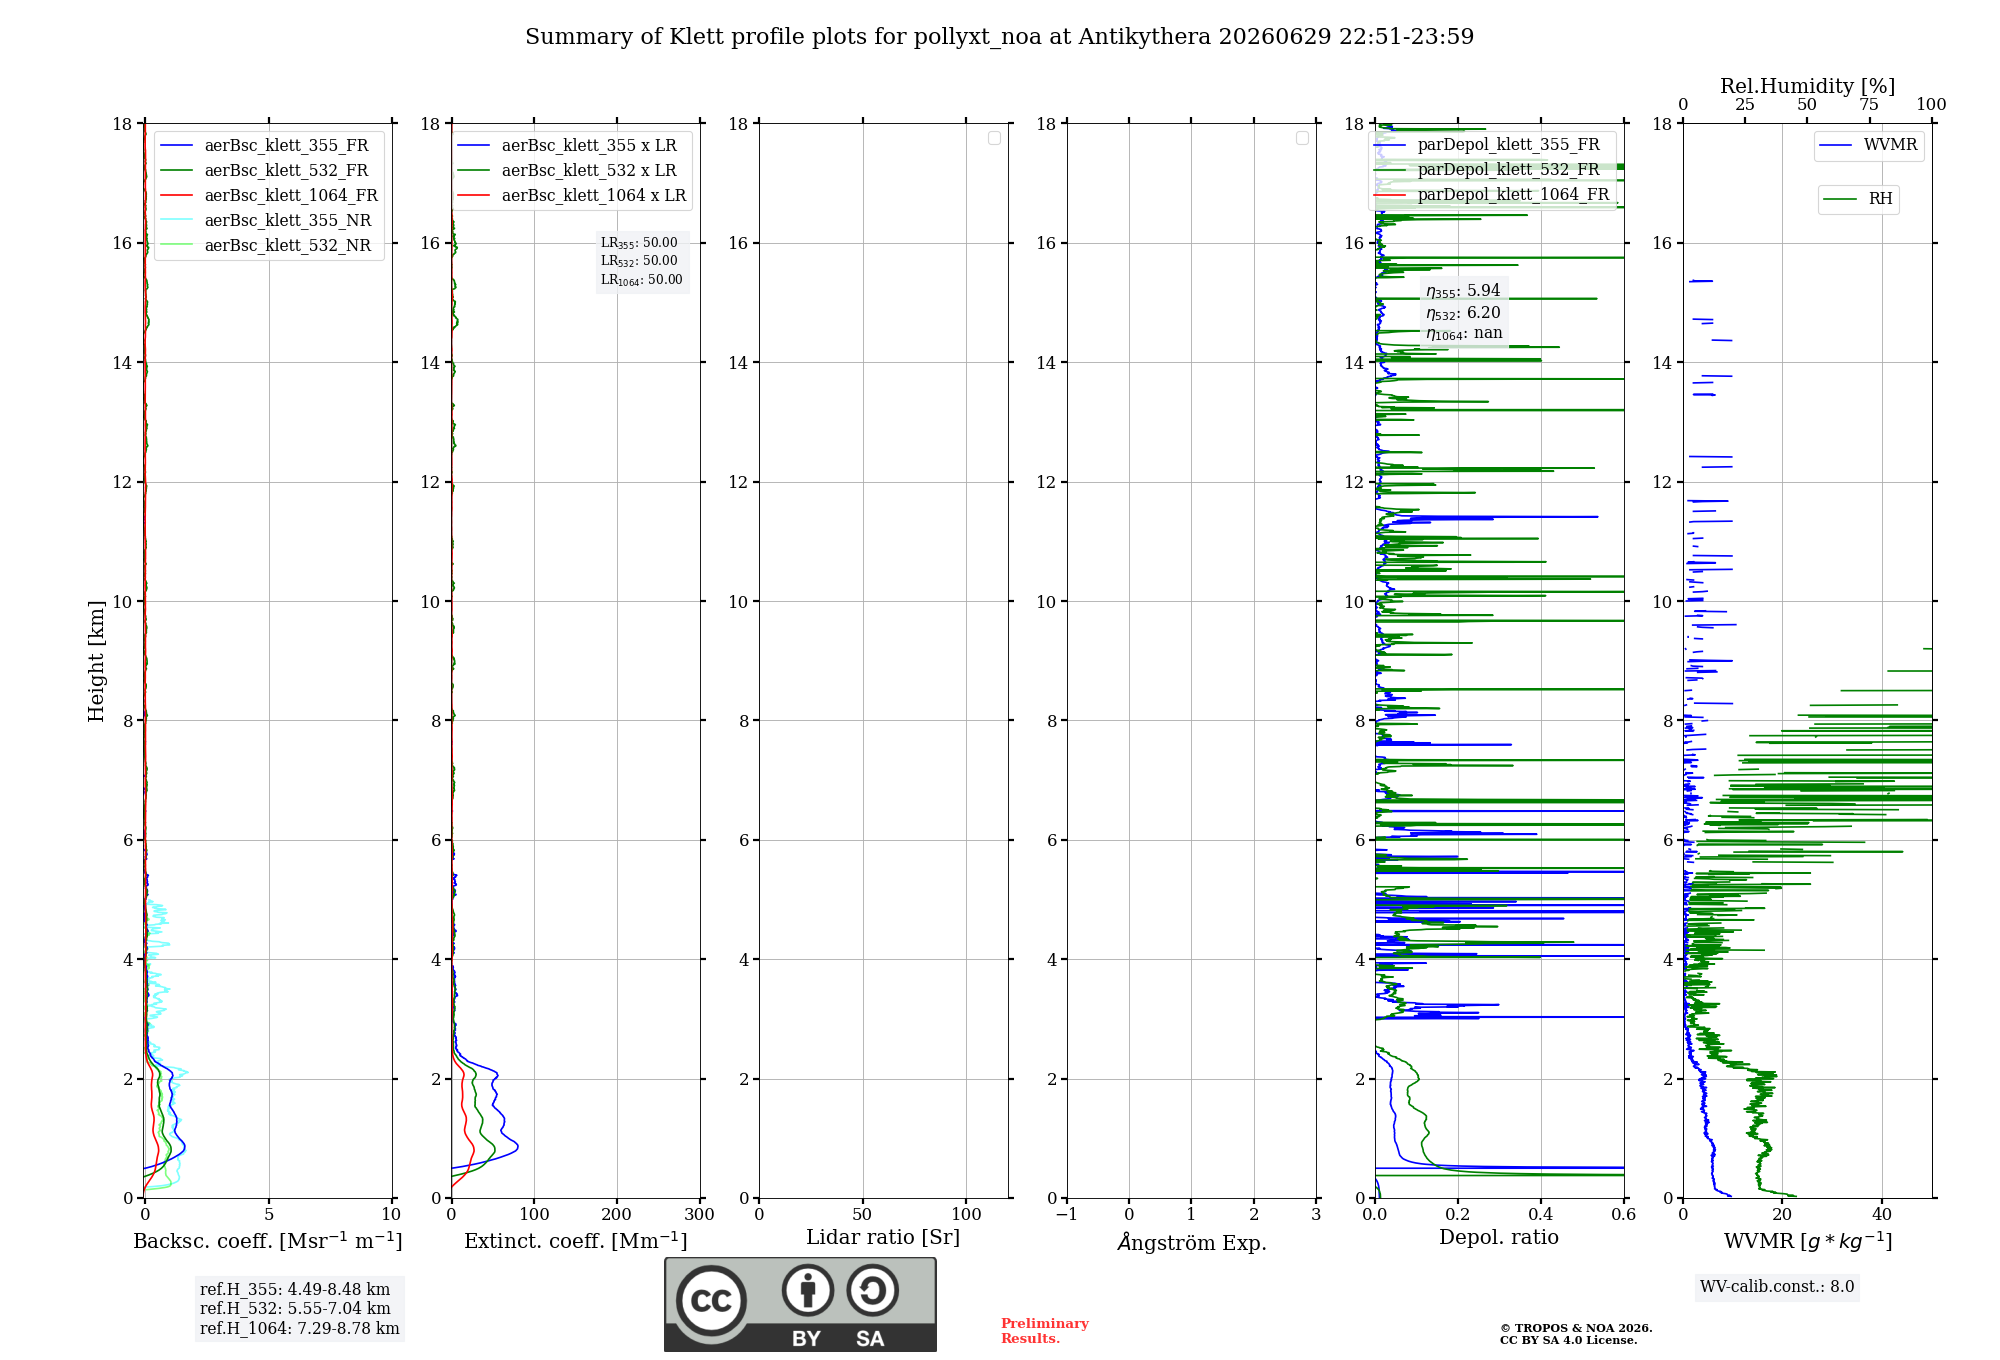Click the RH legend entry
The image size is (2000, 1360).
[x=1859, y=199]
